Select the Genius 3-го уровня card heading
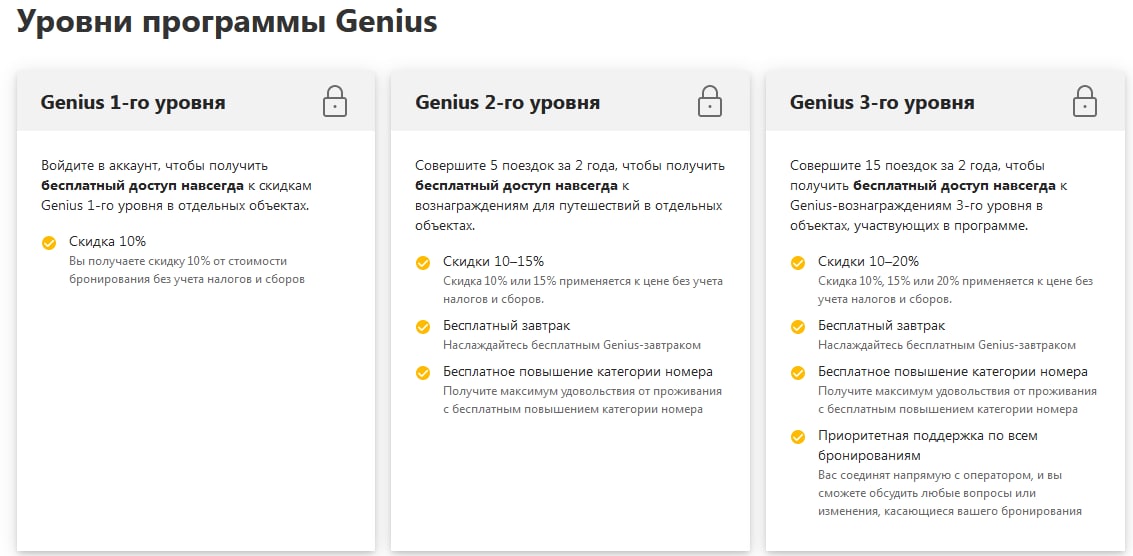The width and height of the screenshot is (1133, 556). pyautogui.click(x=882, y=102)
